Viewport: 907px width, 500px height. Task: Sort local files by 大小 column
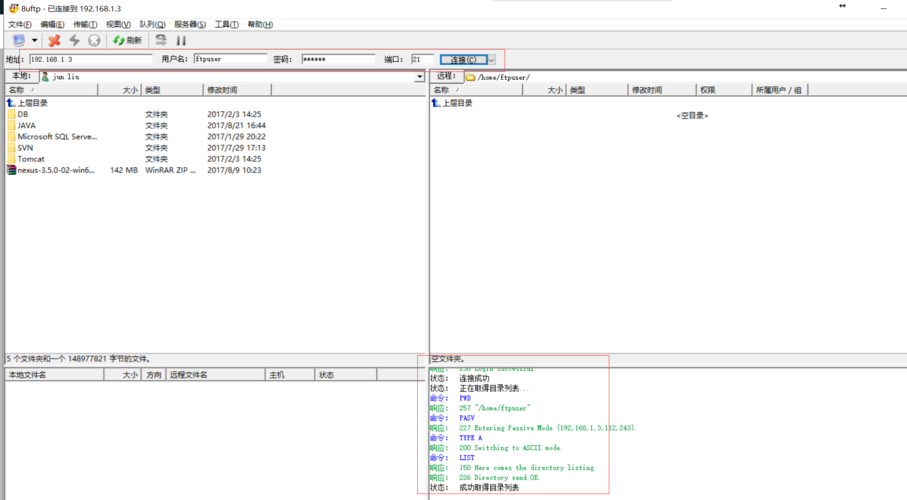[x=120, y=90]
